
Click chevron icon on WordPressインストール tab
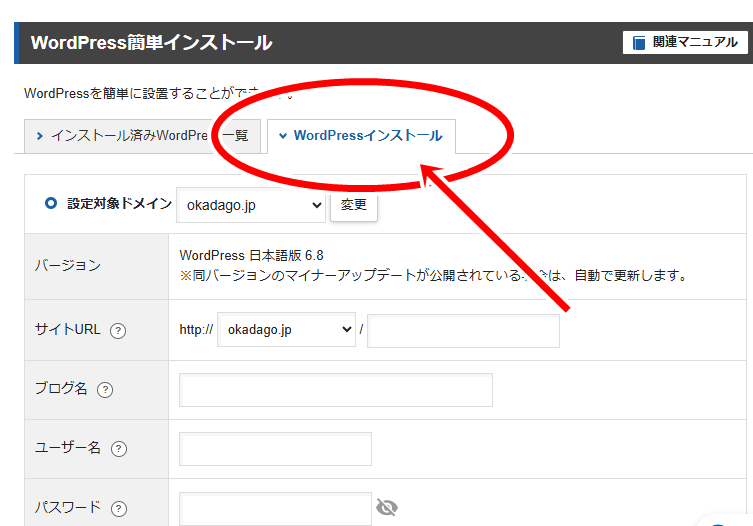pos(283,136)
